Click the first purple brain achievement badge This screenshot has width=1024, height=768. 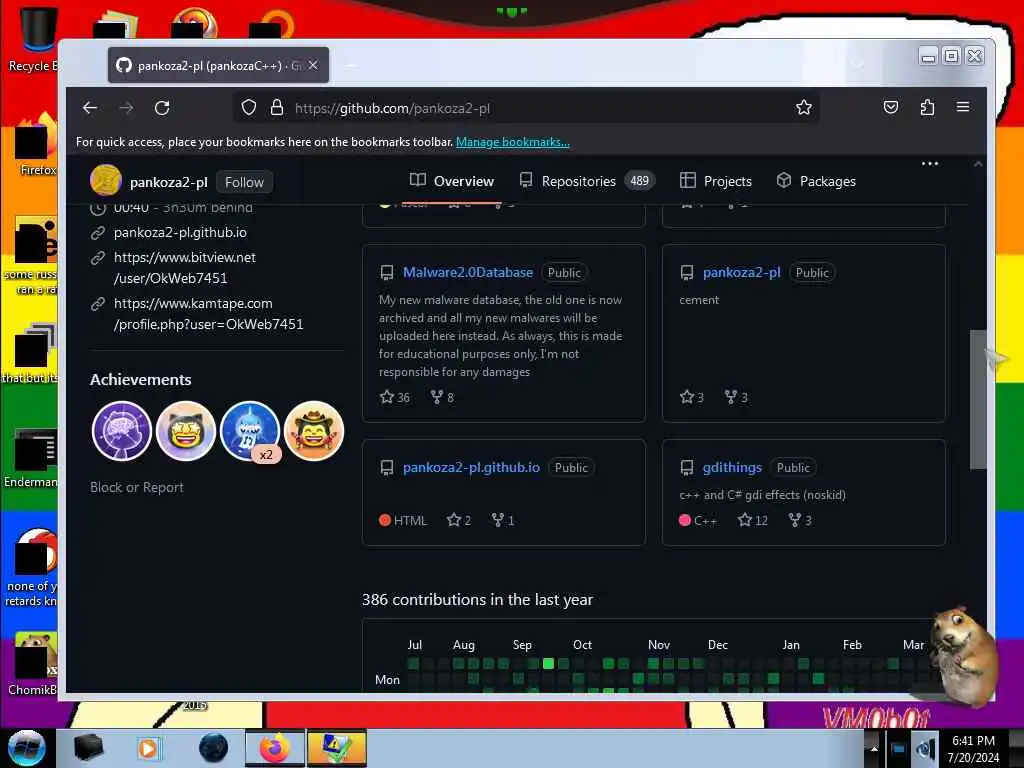121,431
